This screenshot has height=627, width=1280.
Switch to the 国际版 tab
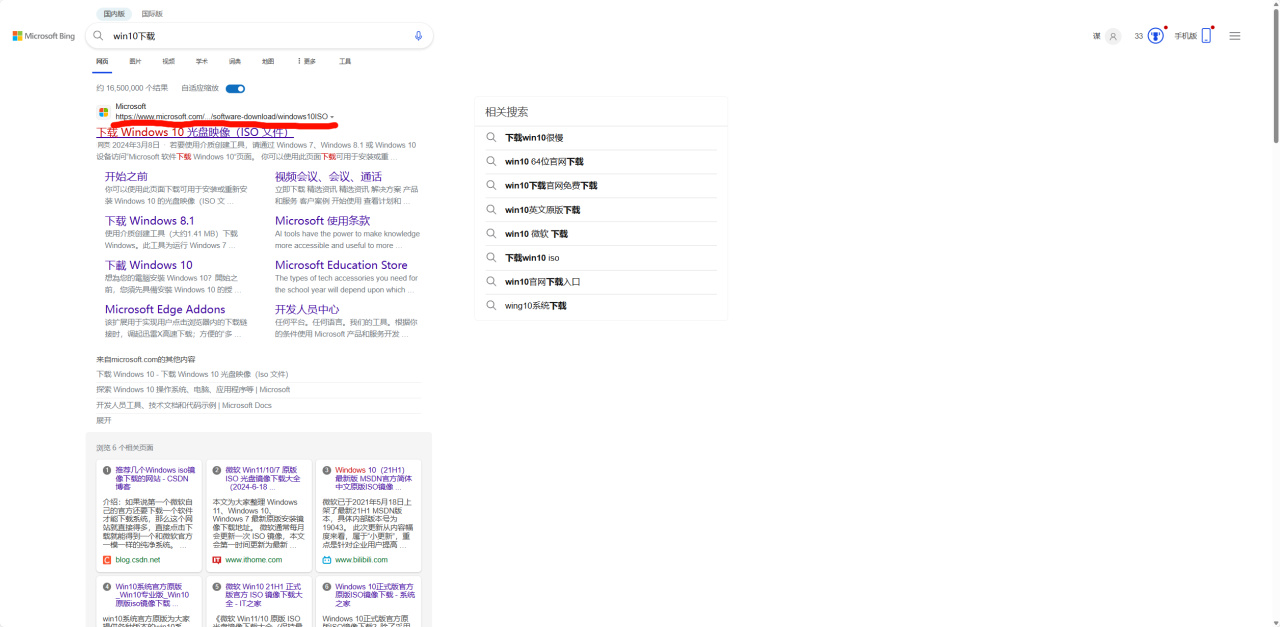click(x=152, y=14)
